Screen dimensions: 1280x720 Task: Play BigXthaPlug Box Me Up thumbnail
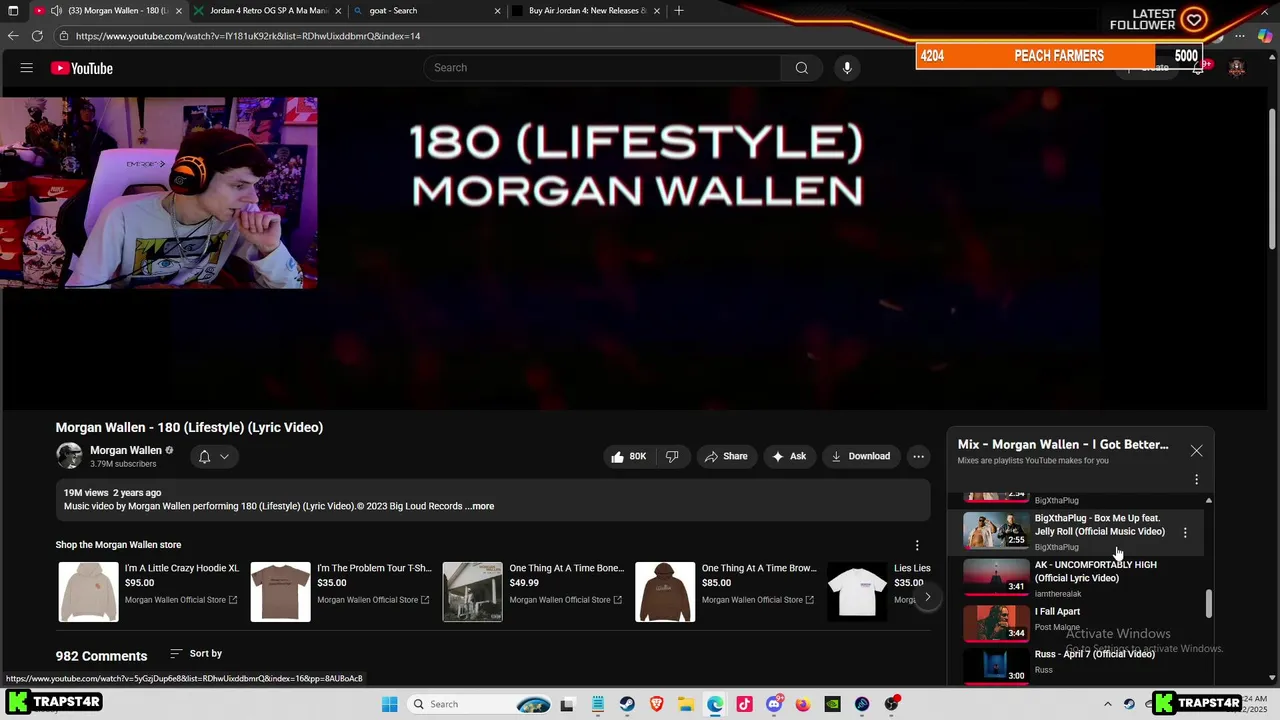tap(996, 530)
